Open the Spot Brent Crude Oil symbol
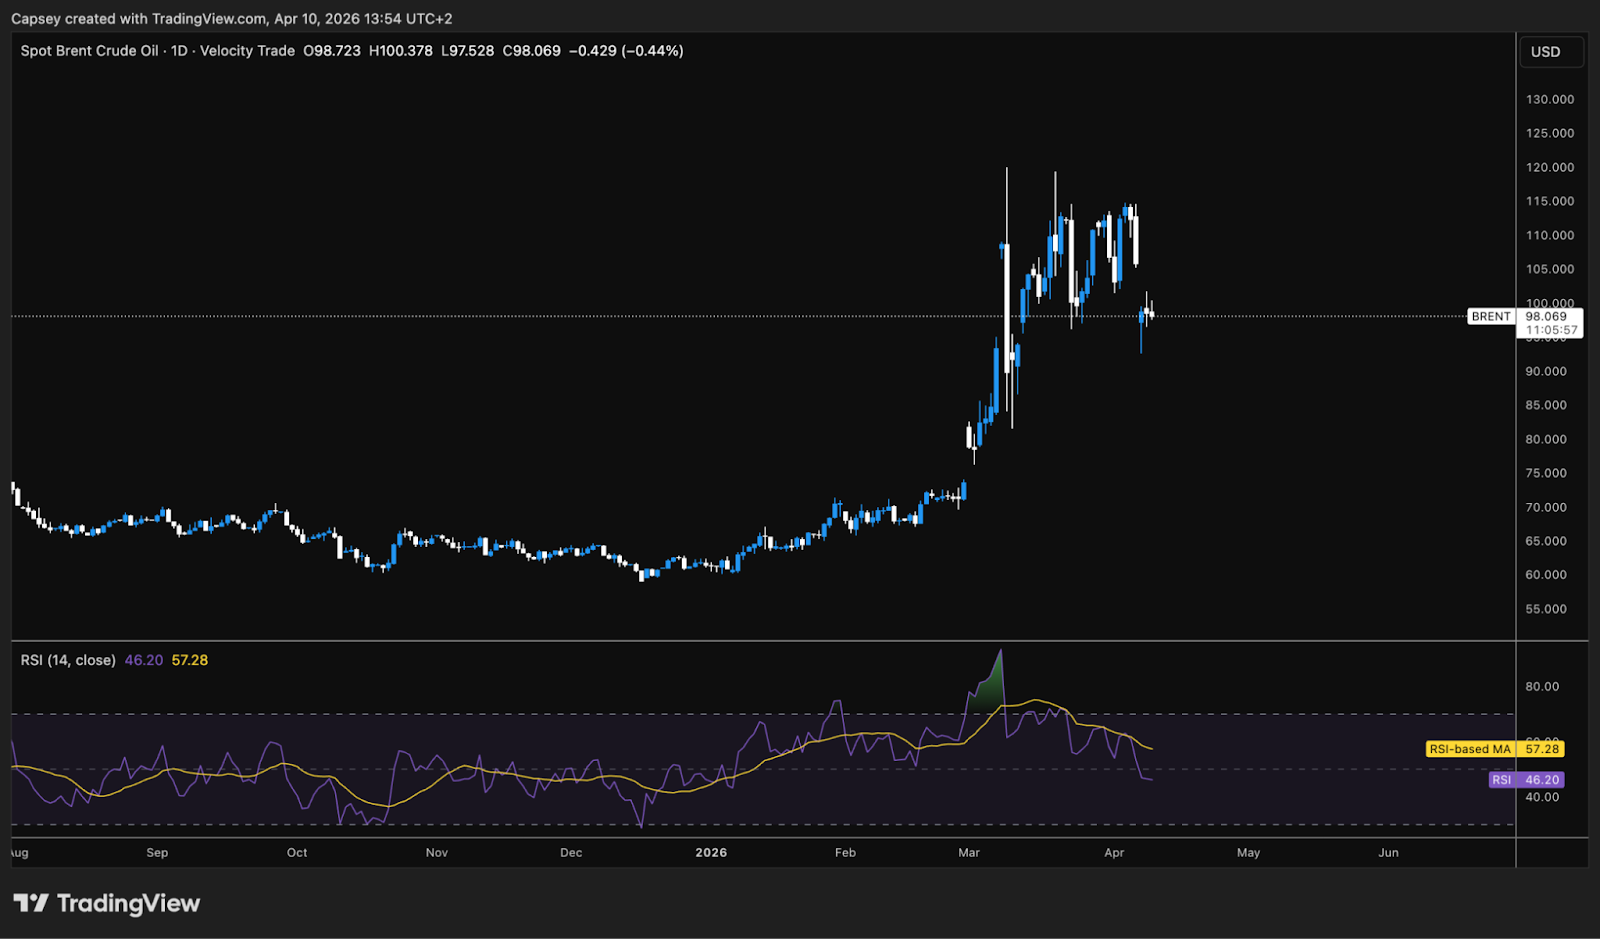1600x939 pixels. point(90,50)
